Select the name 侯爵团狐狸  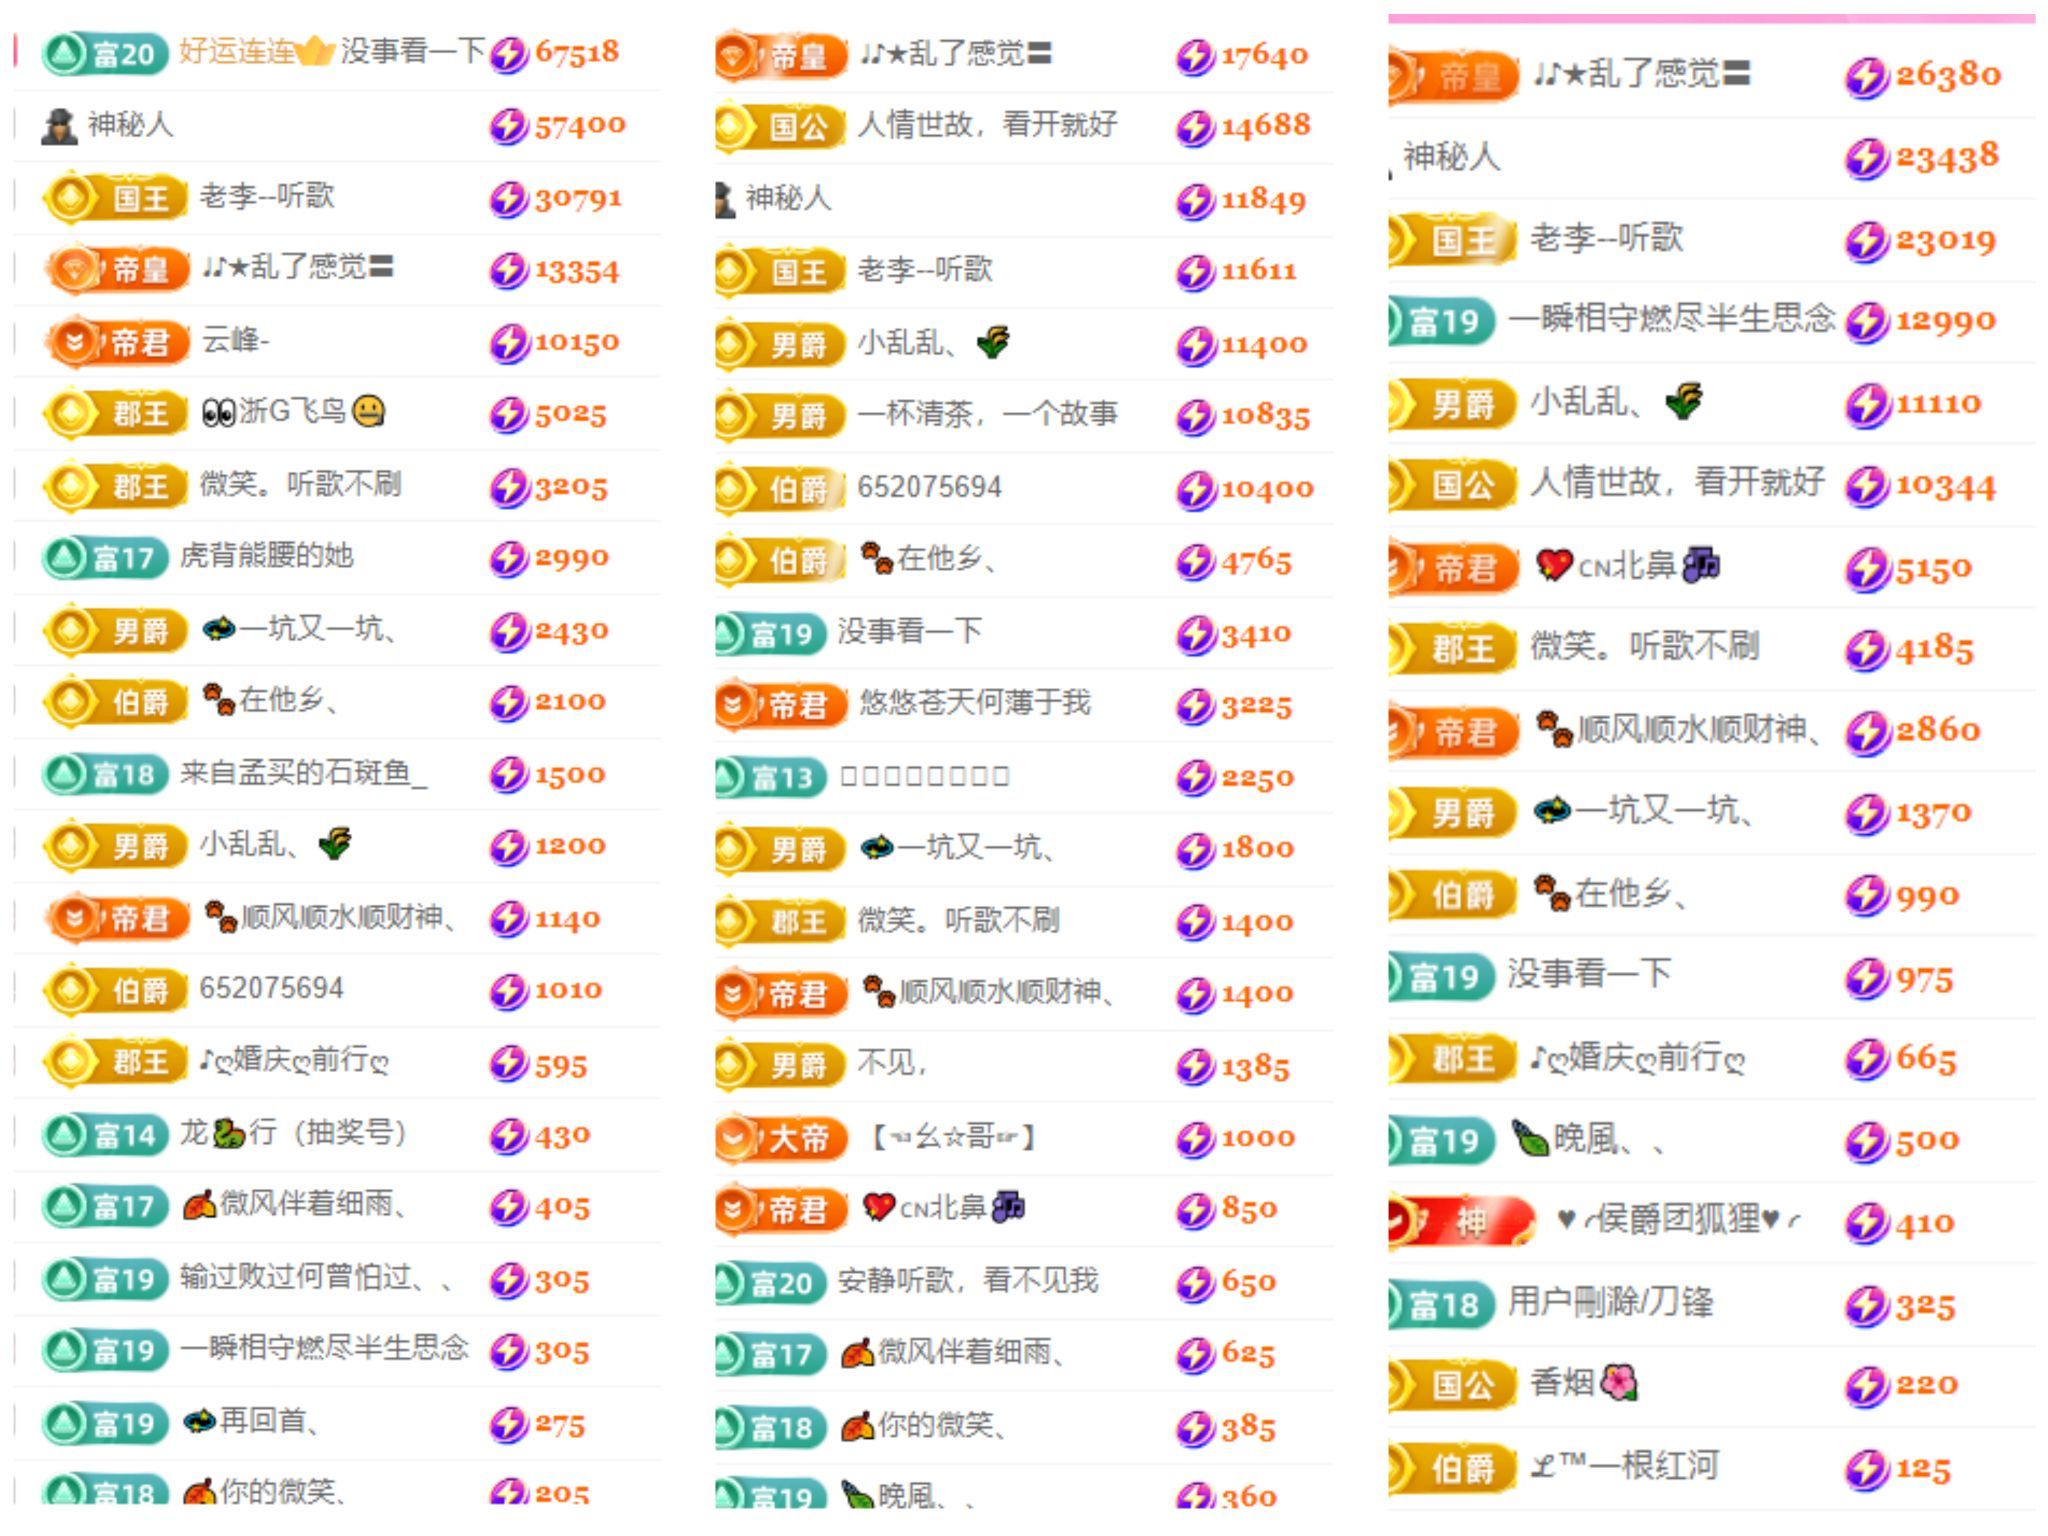[1677, 1219]
